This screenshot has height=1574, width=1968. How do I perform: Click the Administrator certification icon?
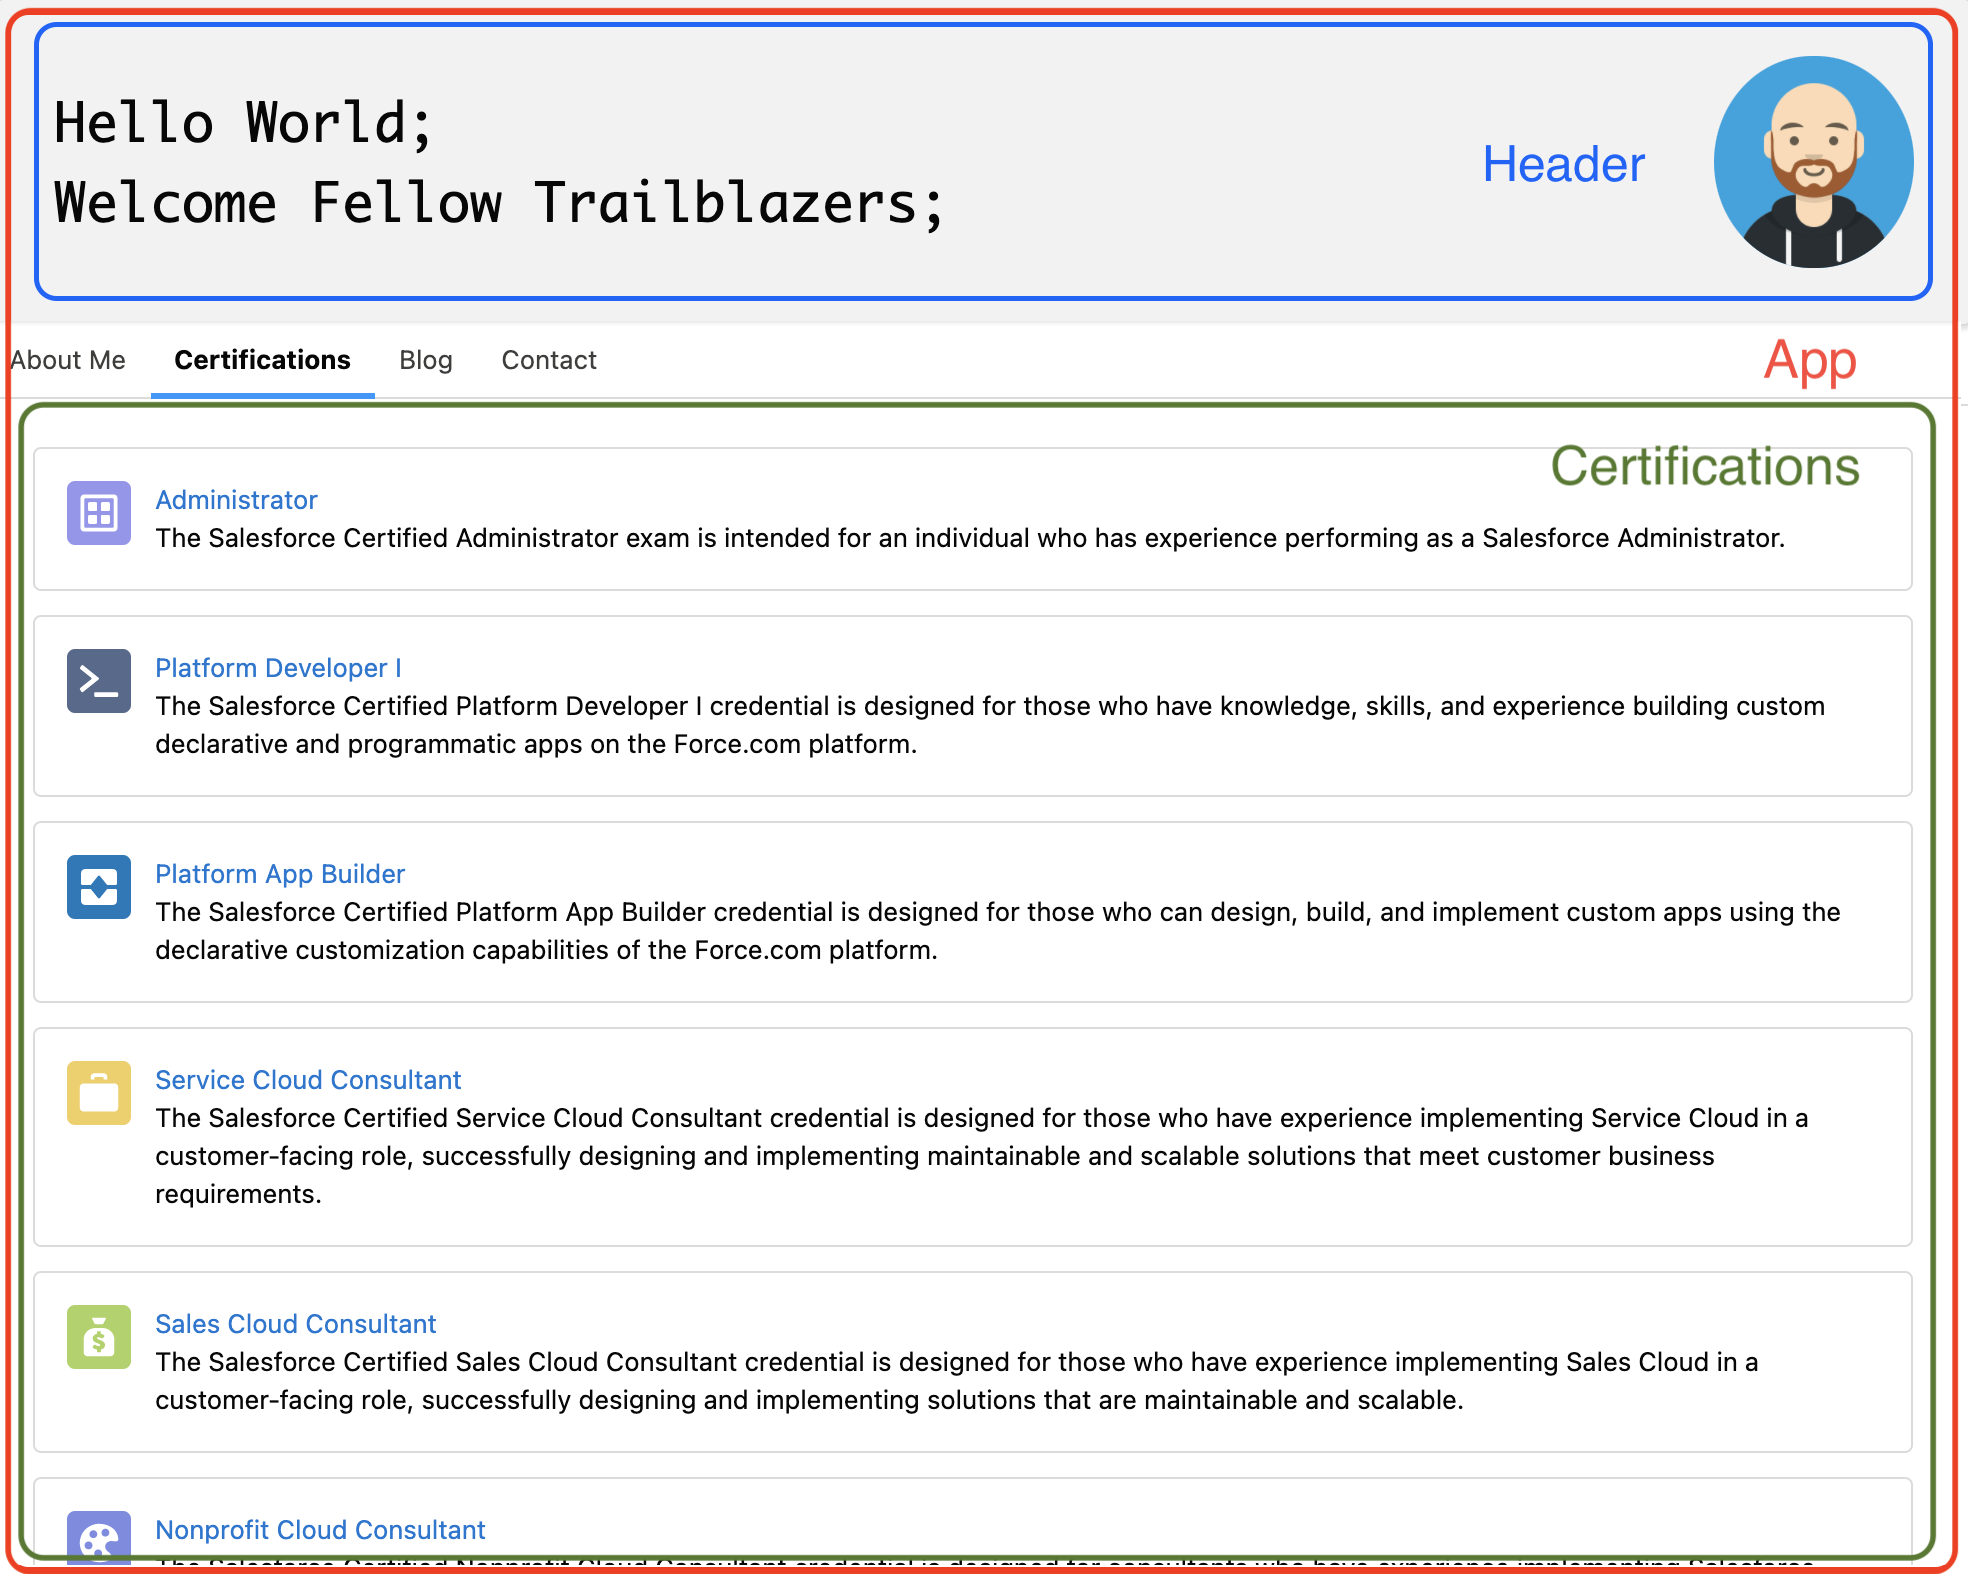tap(99, 513)
